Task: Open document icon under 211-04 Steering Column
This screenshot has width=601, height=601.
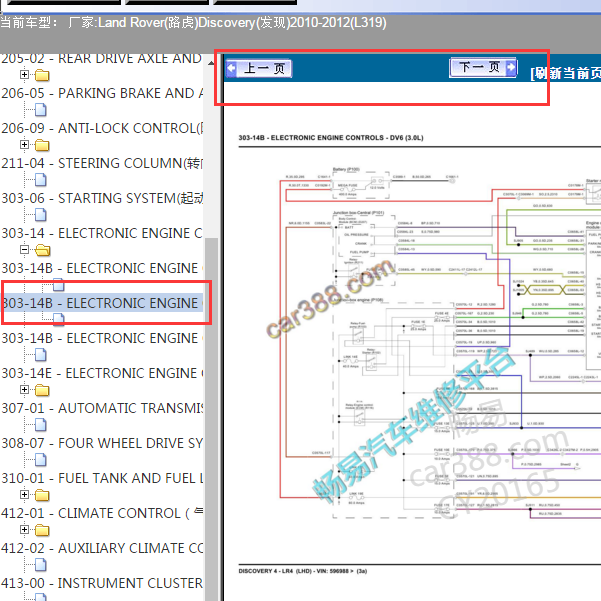Action: (41, 179)
